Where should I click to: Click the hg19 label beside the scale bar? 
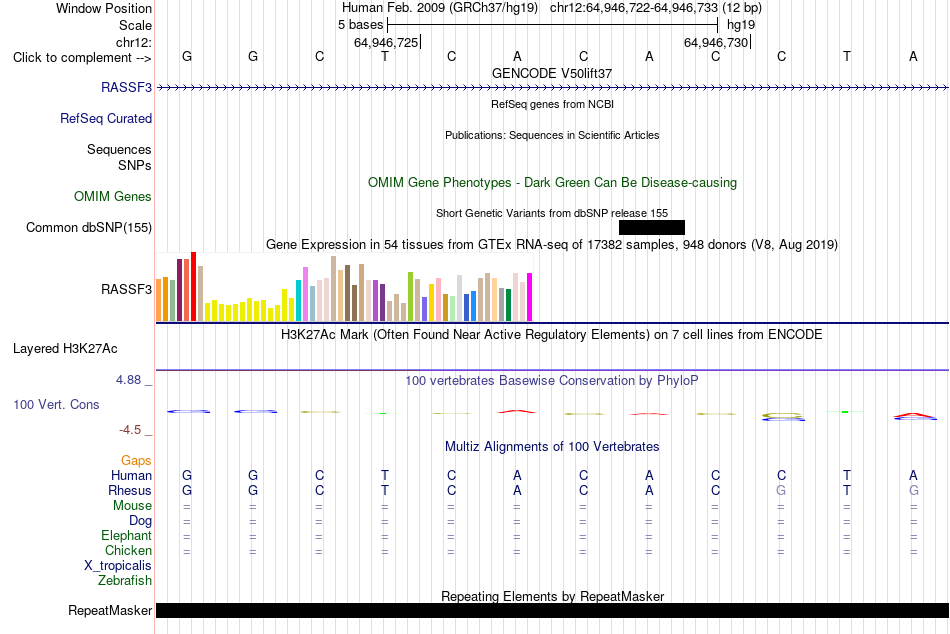click(x=741, y=25)
